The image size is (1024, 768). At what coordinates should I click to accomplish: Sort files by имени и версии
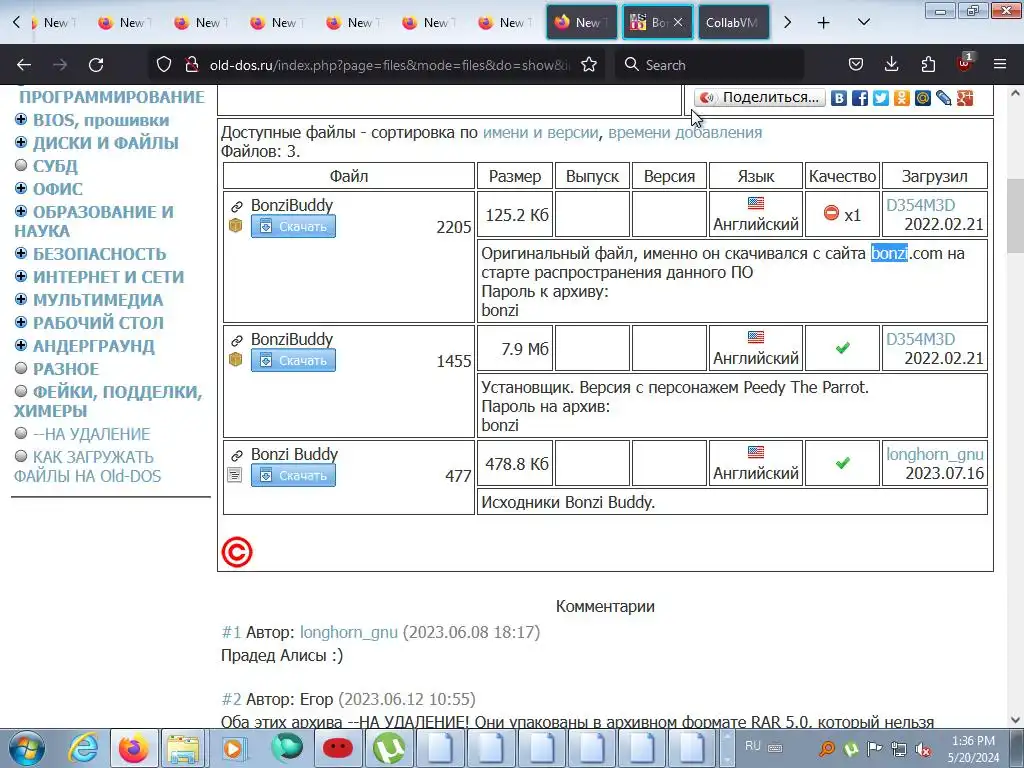point(541,133)
